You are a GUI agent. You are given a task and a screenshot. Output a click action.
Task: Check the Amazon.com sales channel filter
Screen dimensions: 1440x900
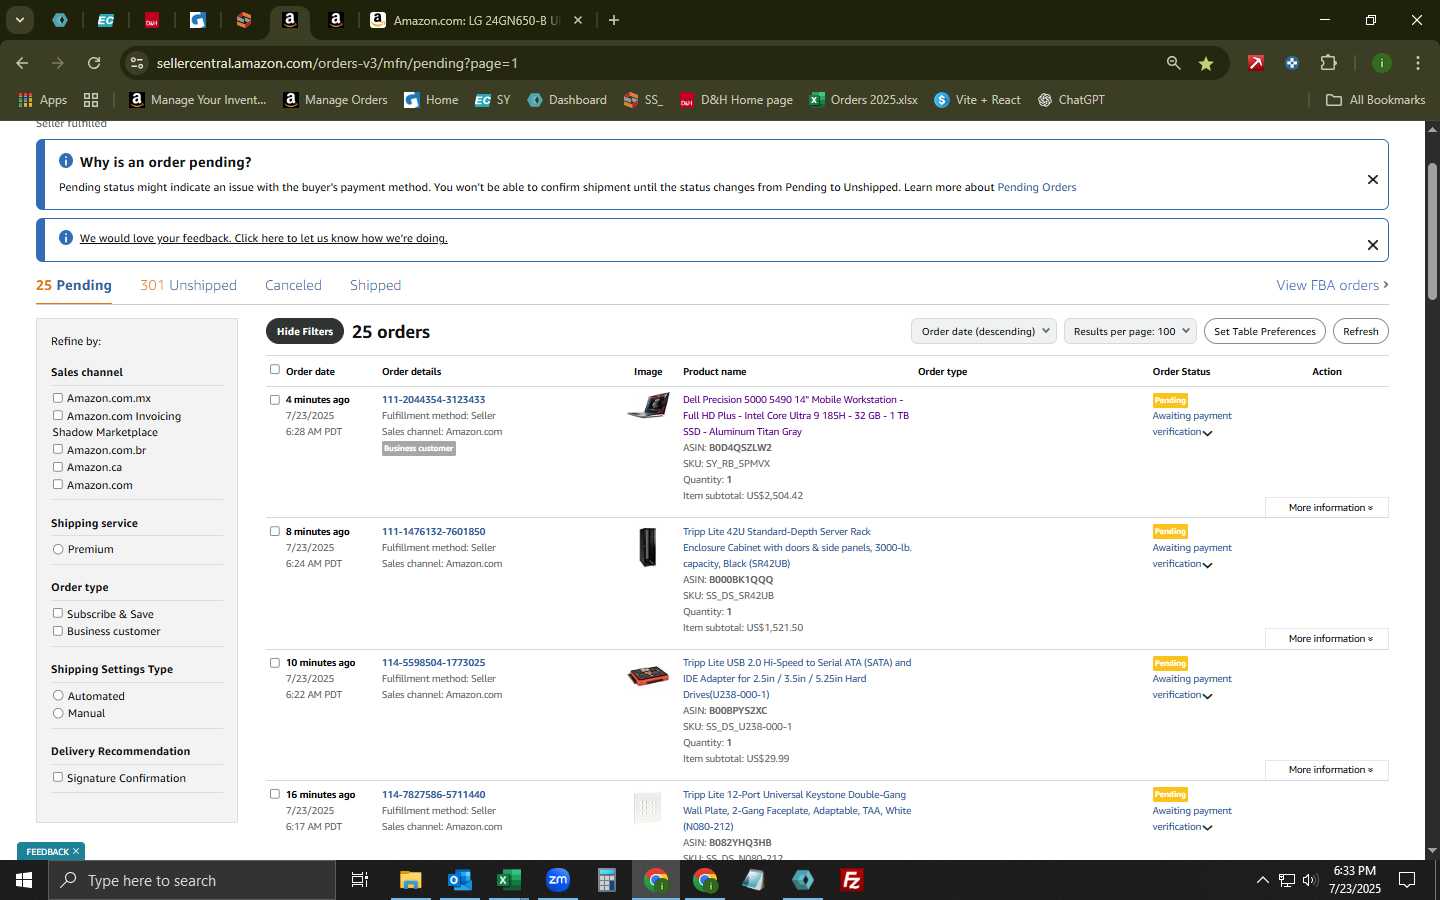(x=58, y=485)
